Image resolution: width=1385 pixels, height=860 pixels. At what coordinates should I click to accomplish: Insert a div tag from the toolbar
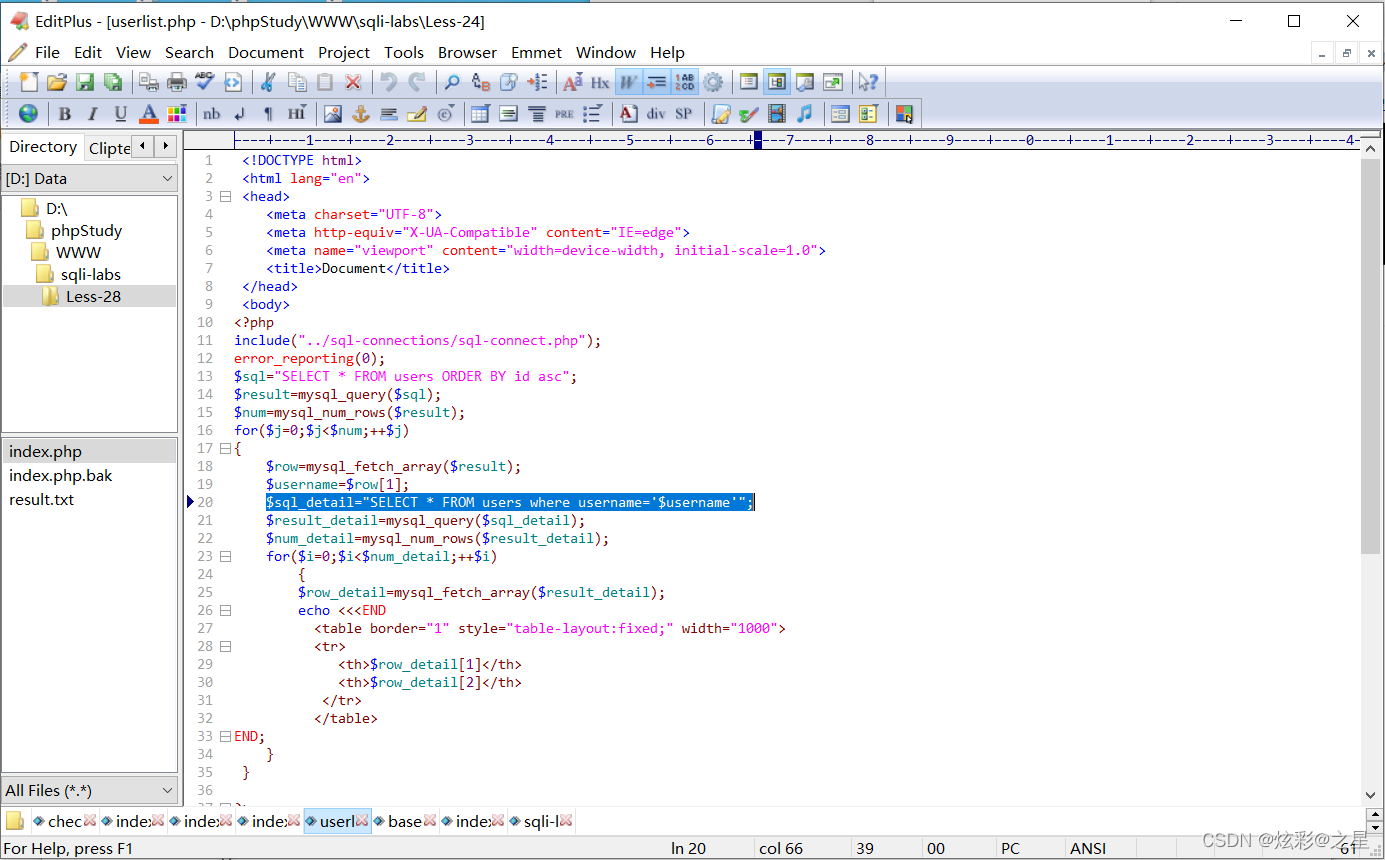click(x=656, y=113)
